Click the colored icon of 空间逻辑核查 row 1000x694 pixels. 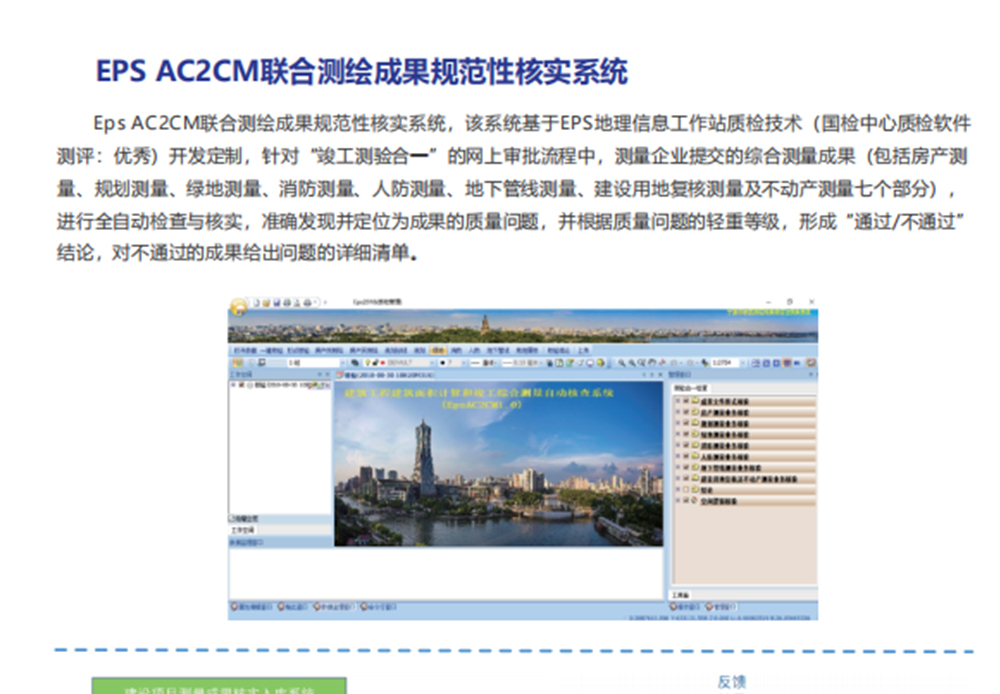pos(694,500)
